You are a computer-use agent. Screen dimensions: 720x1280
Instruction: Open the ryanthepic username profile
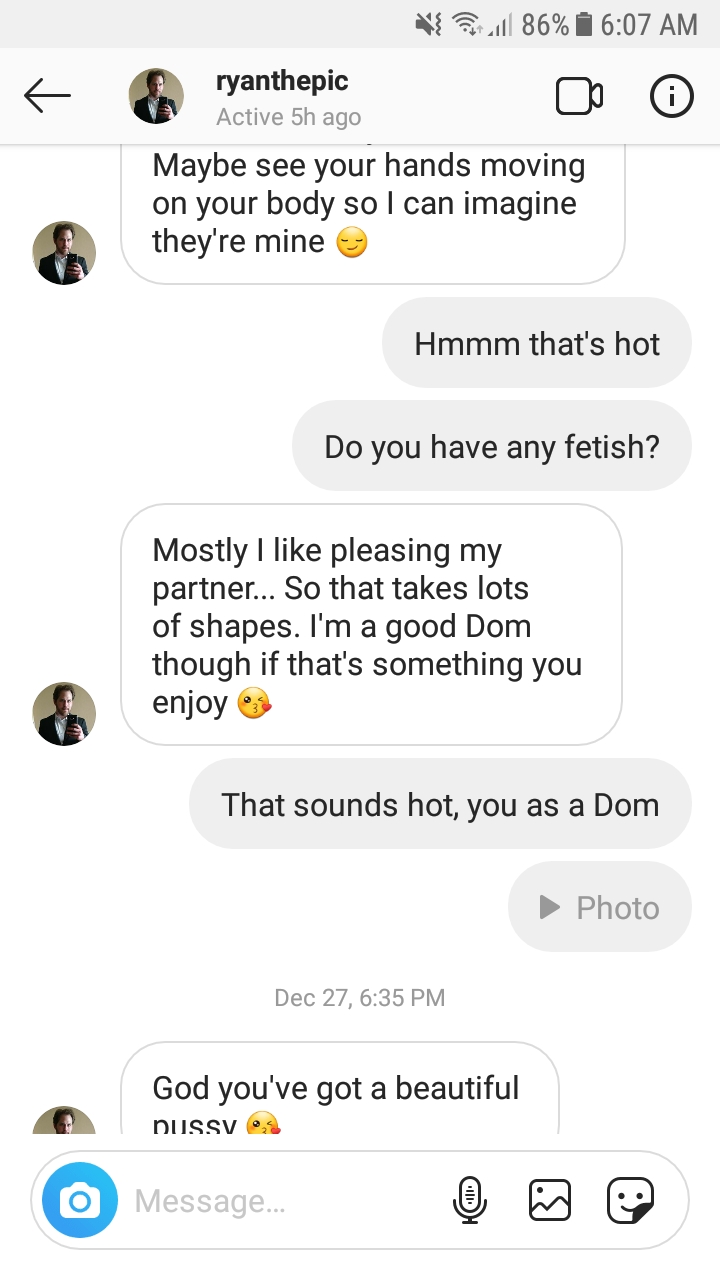coord(282,81)
